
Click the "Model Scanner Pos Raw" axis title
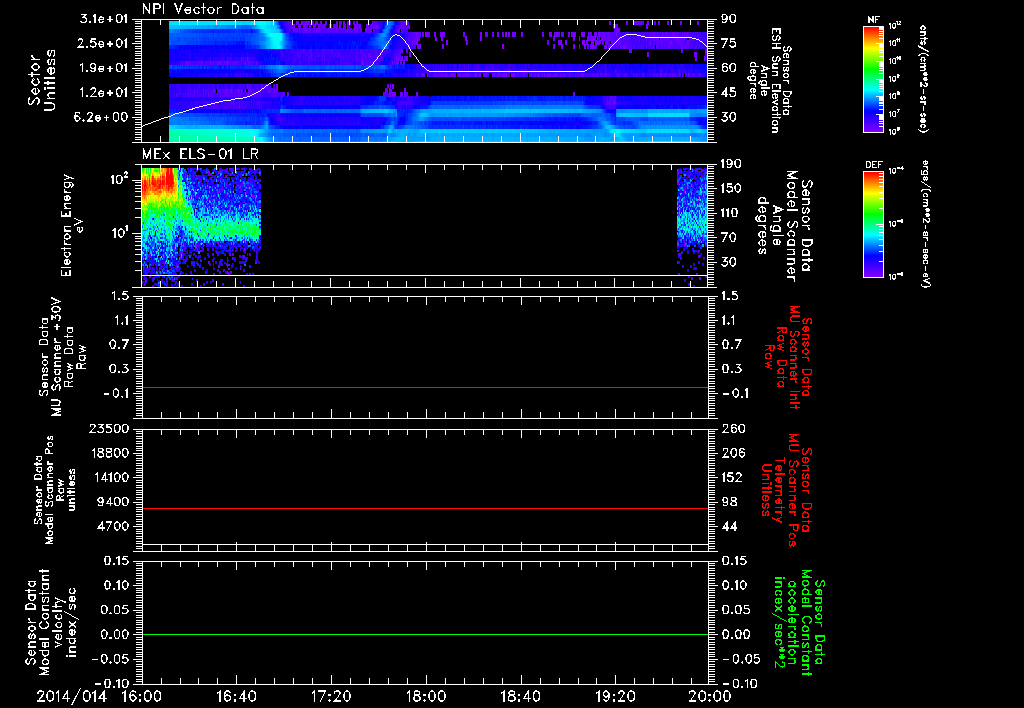point(56,490)
